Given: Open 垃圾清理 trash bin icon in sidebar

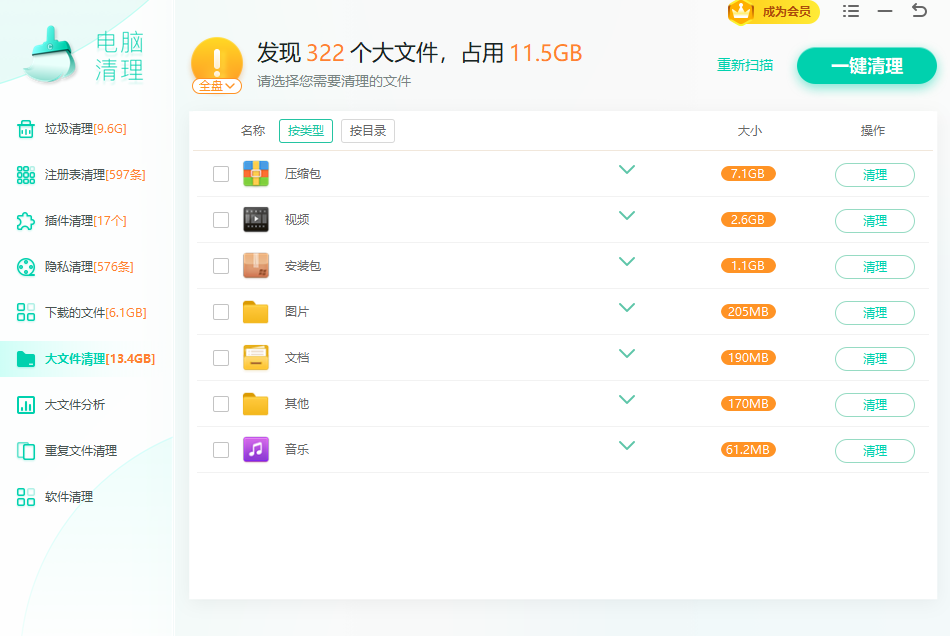Looking at the screenshot, I should (x=26, y=129).
